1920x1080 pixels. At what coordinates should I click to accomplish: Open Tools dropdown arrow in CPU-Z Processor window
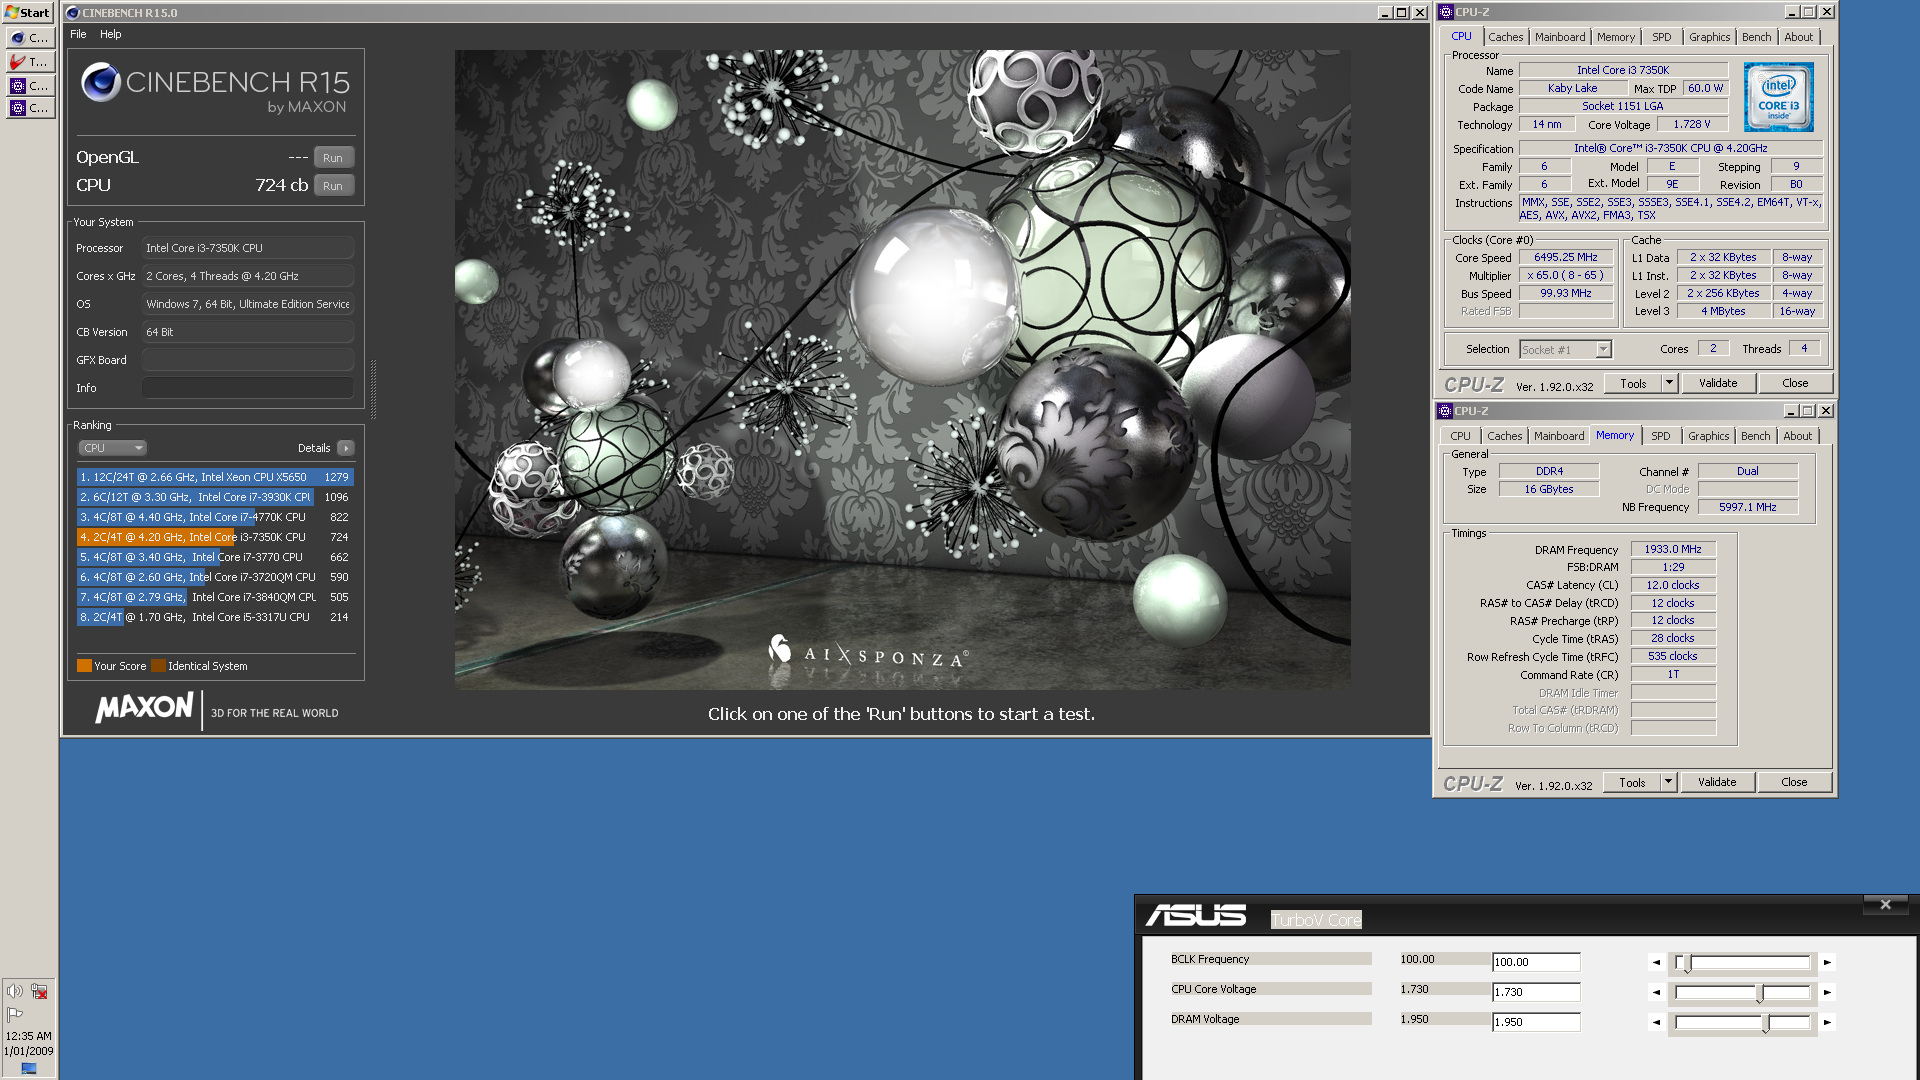(x=1669, y=383)
